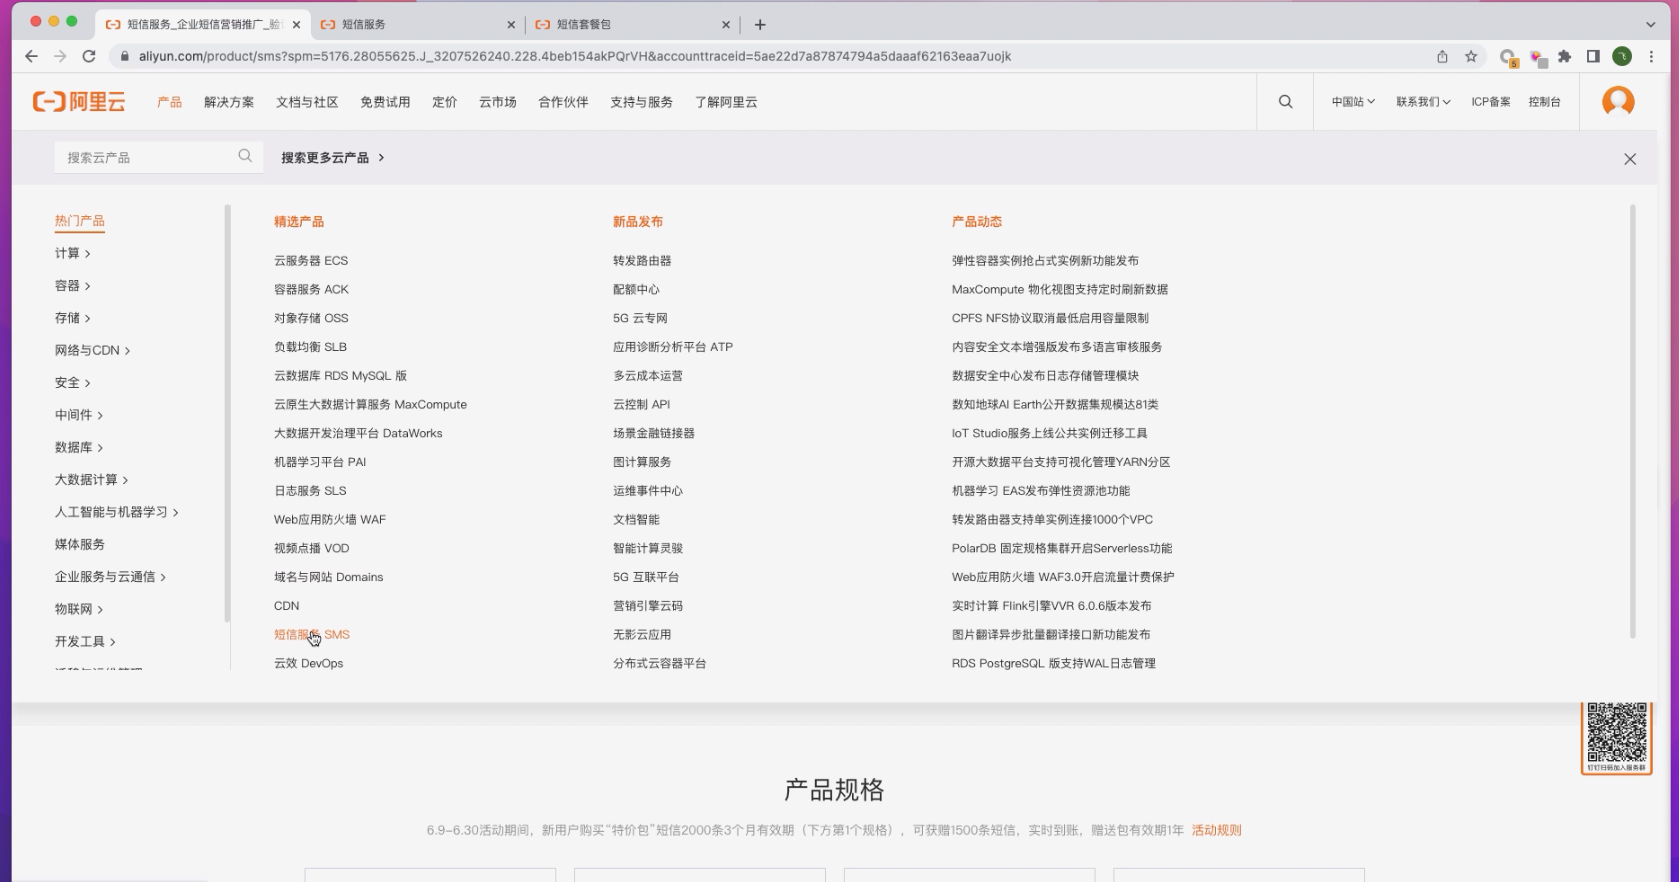Expand 容器 category
The width and height of the screenshot is (1679, 882).
pos(72,285)
